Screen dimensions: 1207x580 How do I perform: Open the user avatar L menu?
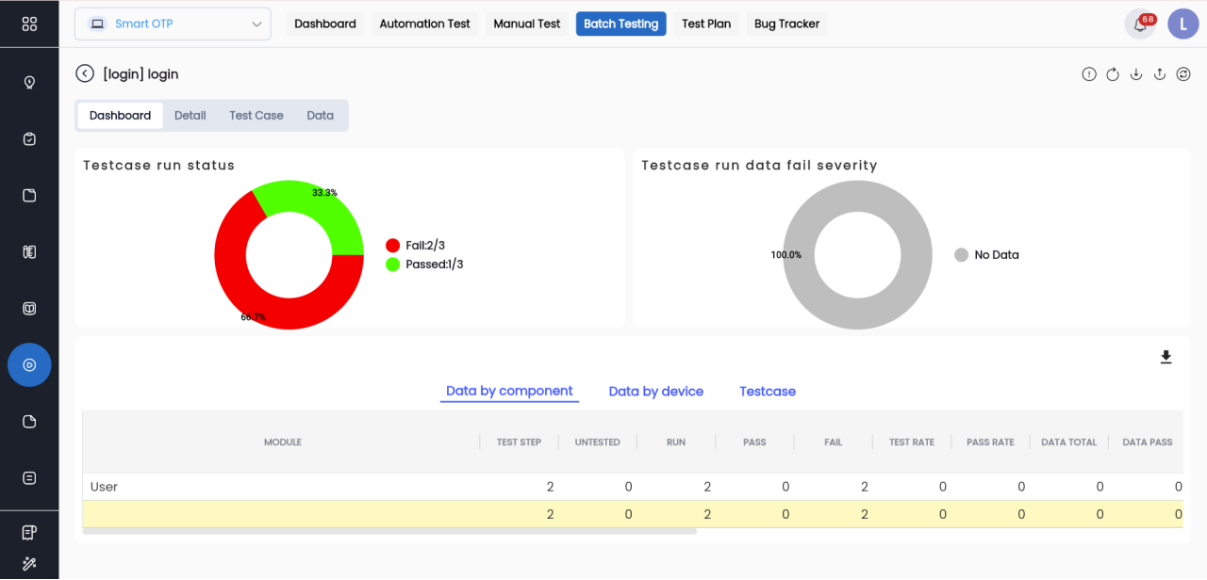point(1183,24)
